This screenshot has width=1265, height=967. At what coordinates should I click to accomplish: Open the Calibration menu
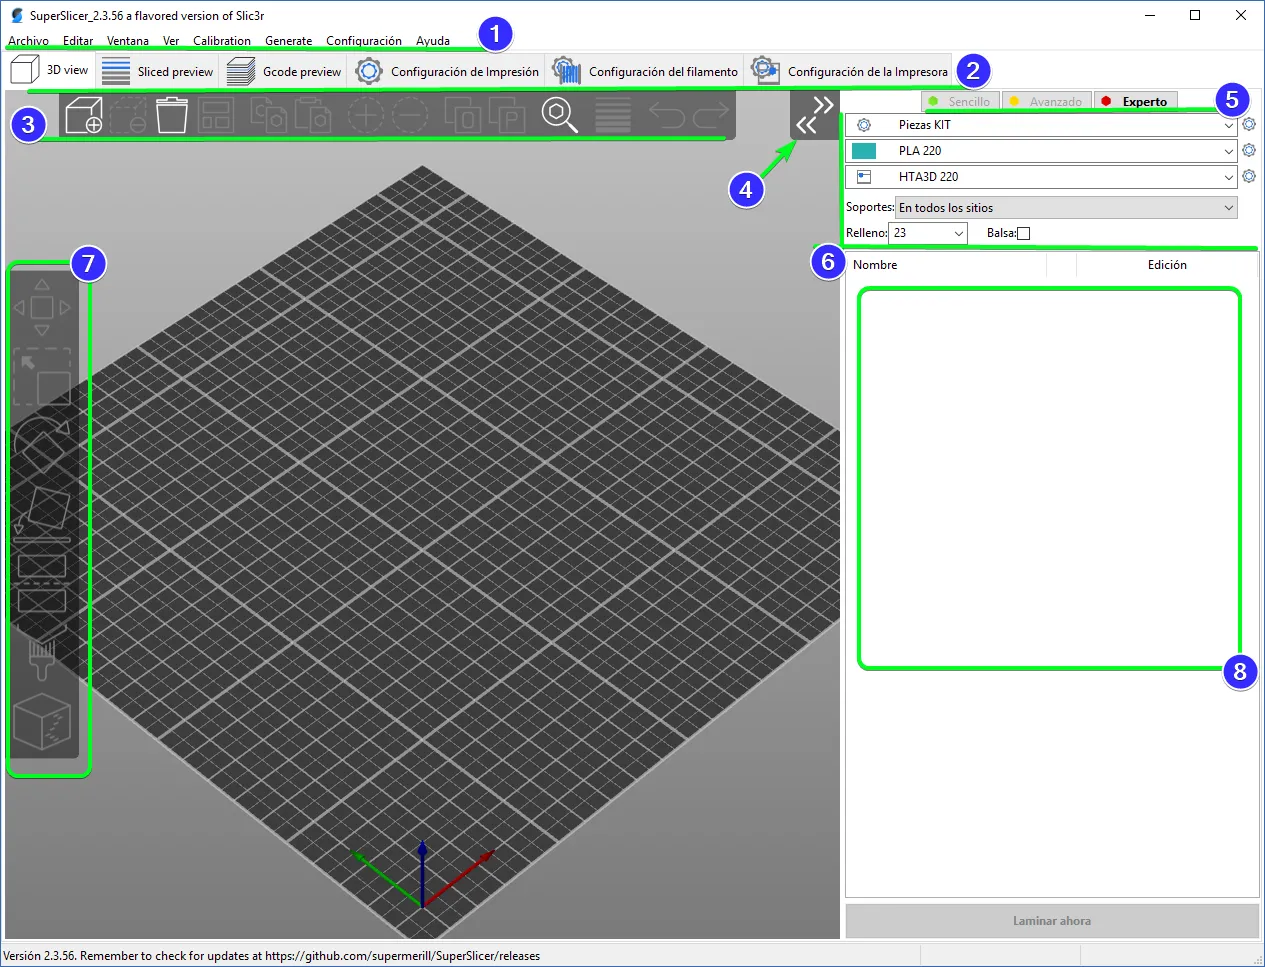(222, 41)
